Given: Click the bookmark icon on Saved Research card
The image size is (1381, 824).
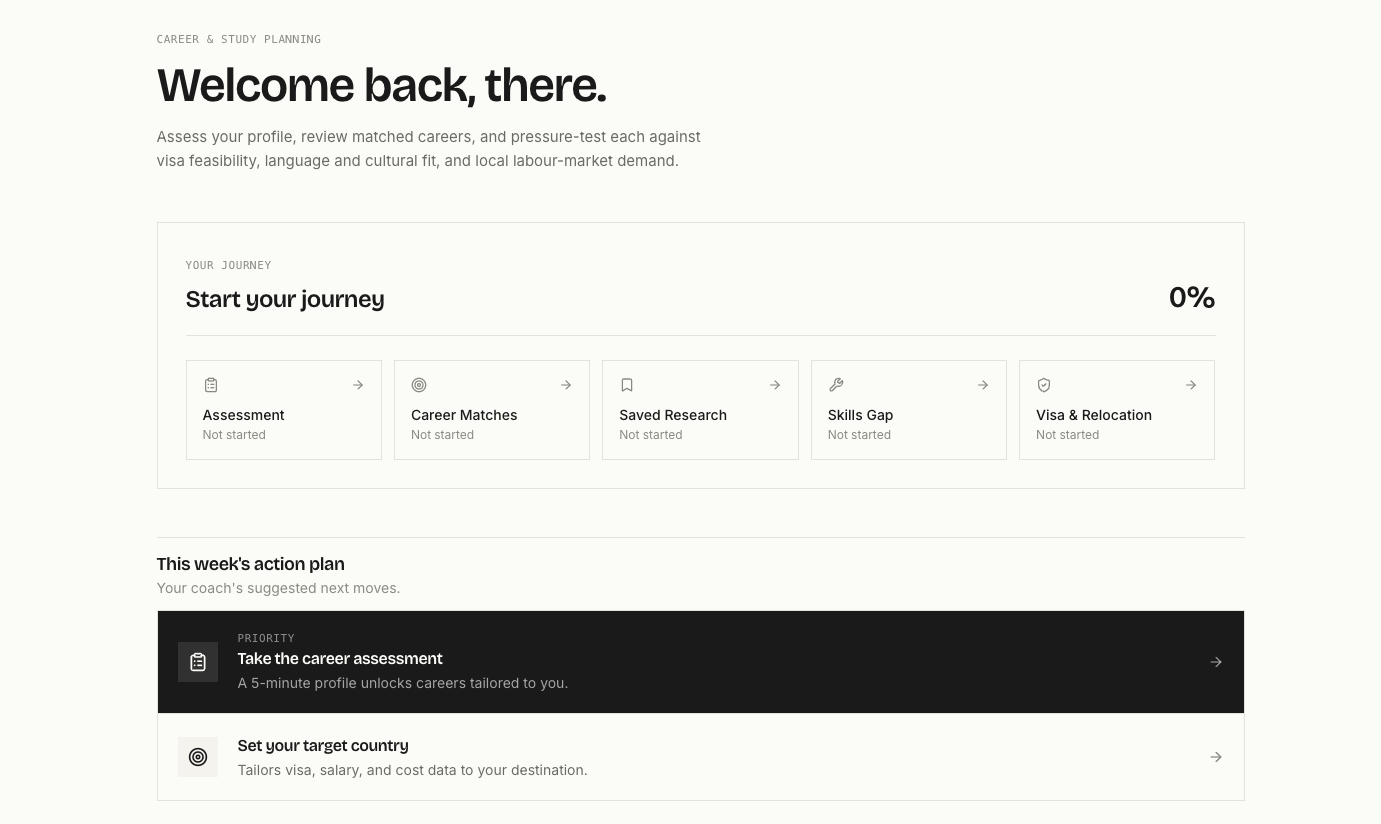Looking at the screenshot, I should pos(627,385).
